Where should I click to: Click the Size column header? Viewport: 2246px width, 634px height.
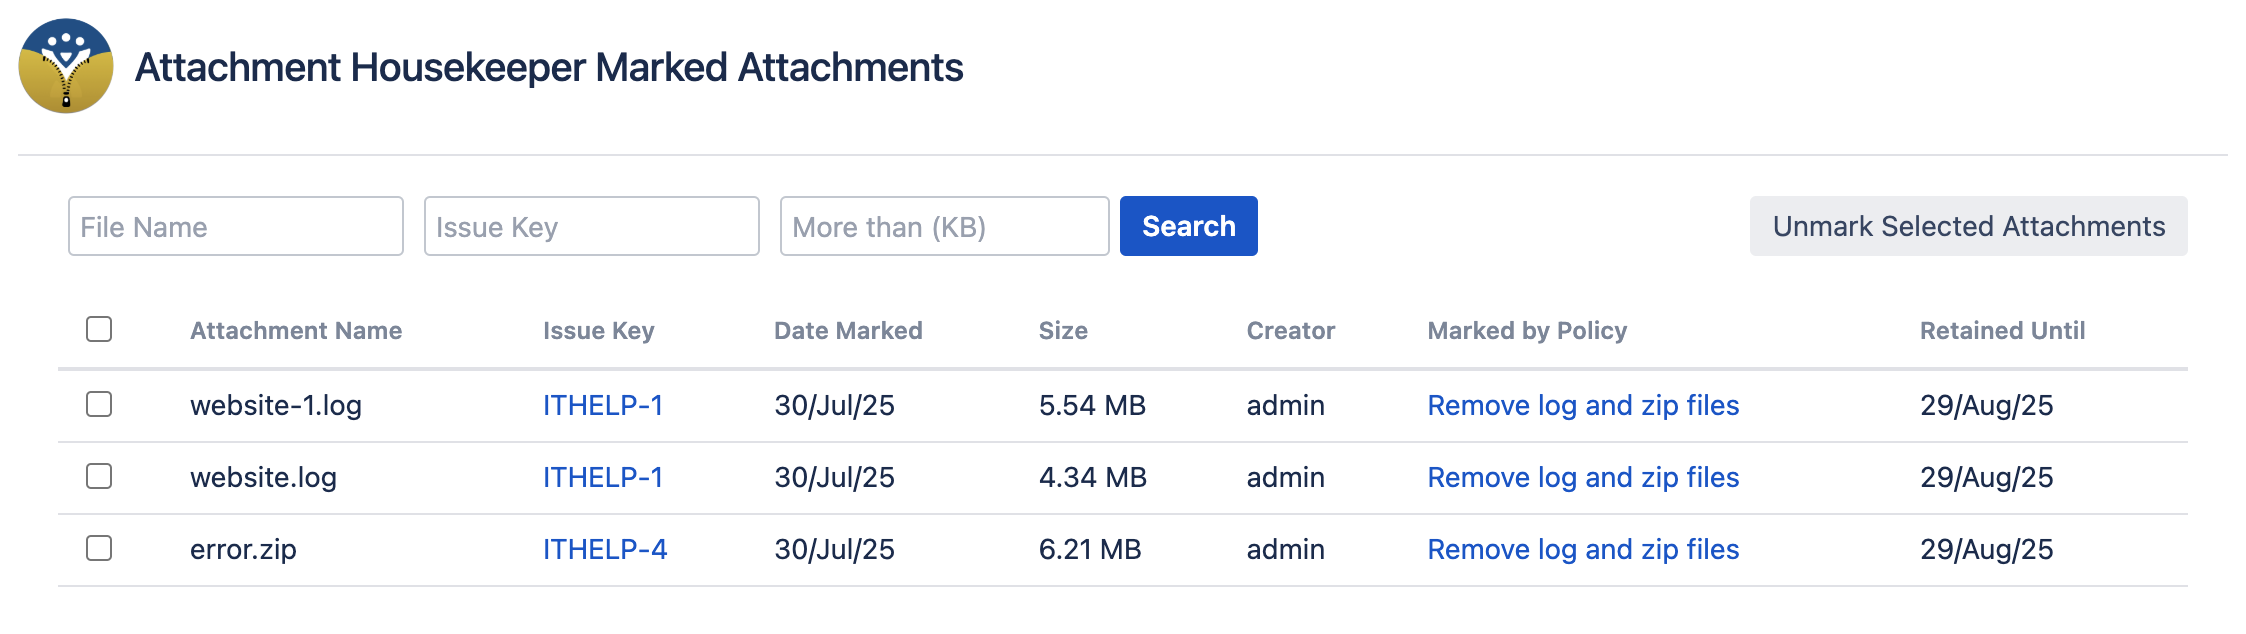click(1062, 331)
